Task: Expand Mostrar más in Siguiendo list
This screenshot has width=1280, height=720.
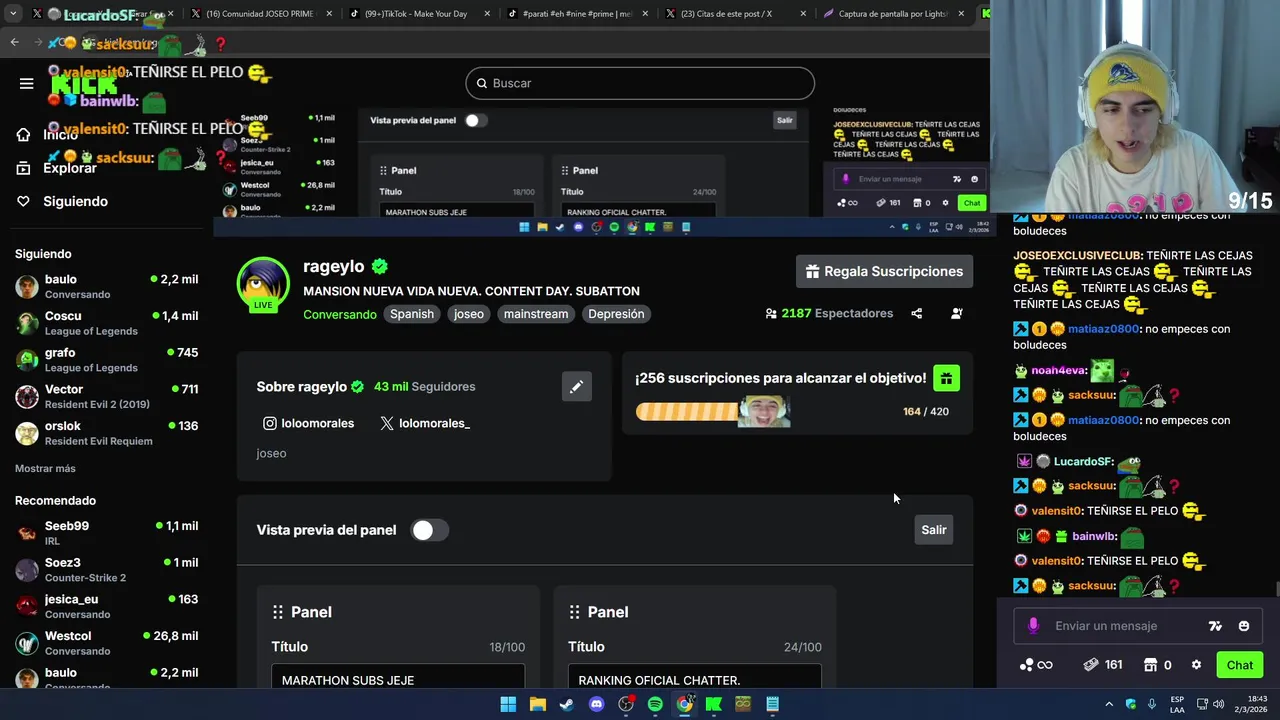Action: pyautogui.click(x=45, y=468)
